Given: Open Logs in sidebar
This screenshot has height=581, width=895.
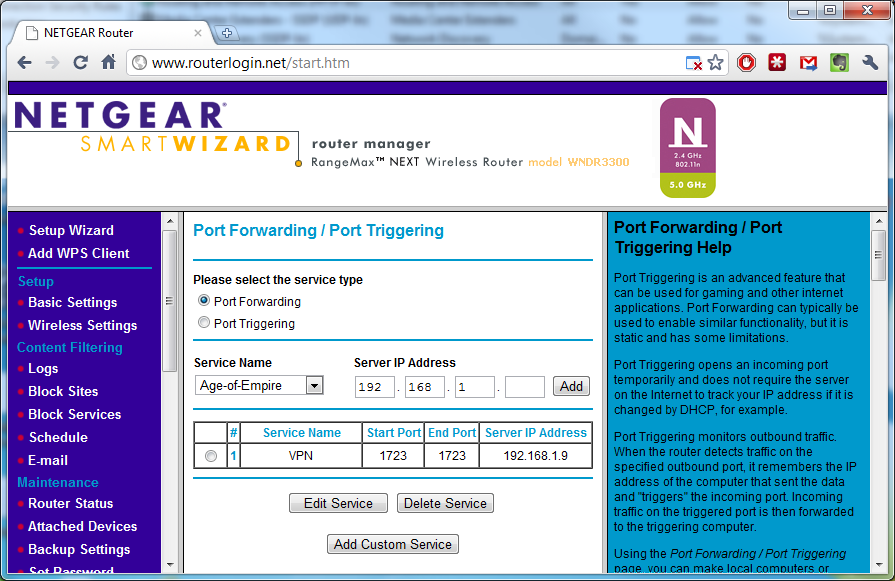Looking at the screenshot, I should [43, 369].
